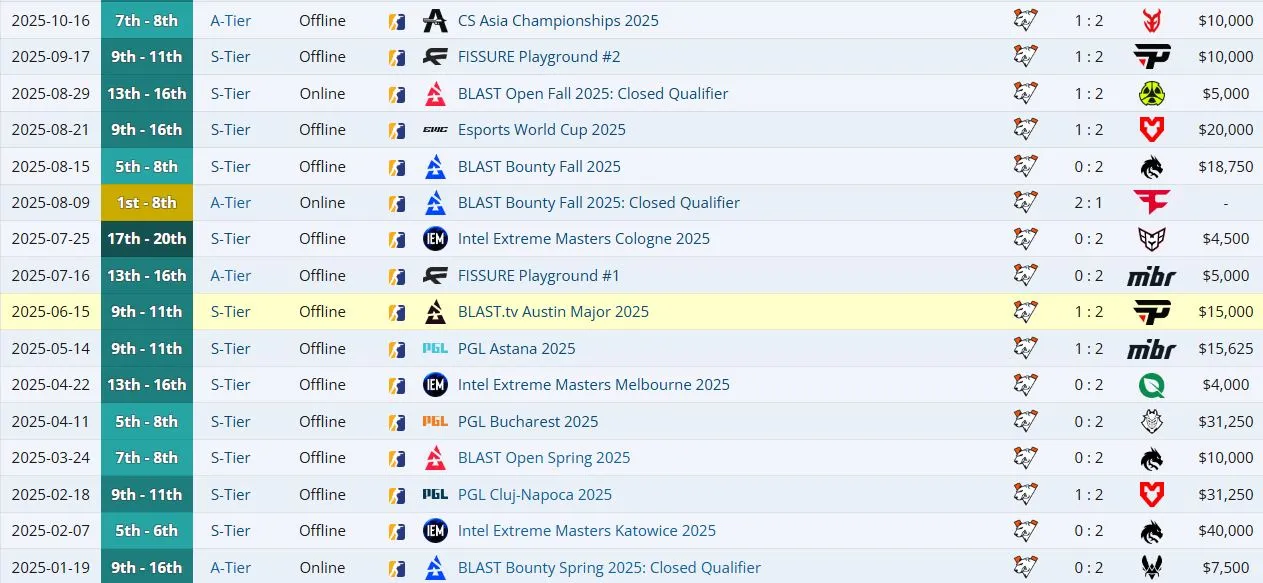Click the Virtus.pro team logo in BLAST Open Spring row
The height and width of the screenshot is (583, 1263).
[1026, 458]
